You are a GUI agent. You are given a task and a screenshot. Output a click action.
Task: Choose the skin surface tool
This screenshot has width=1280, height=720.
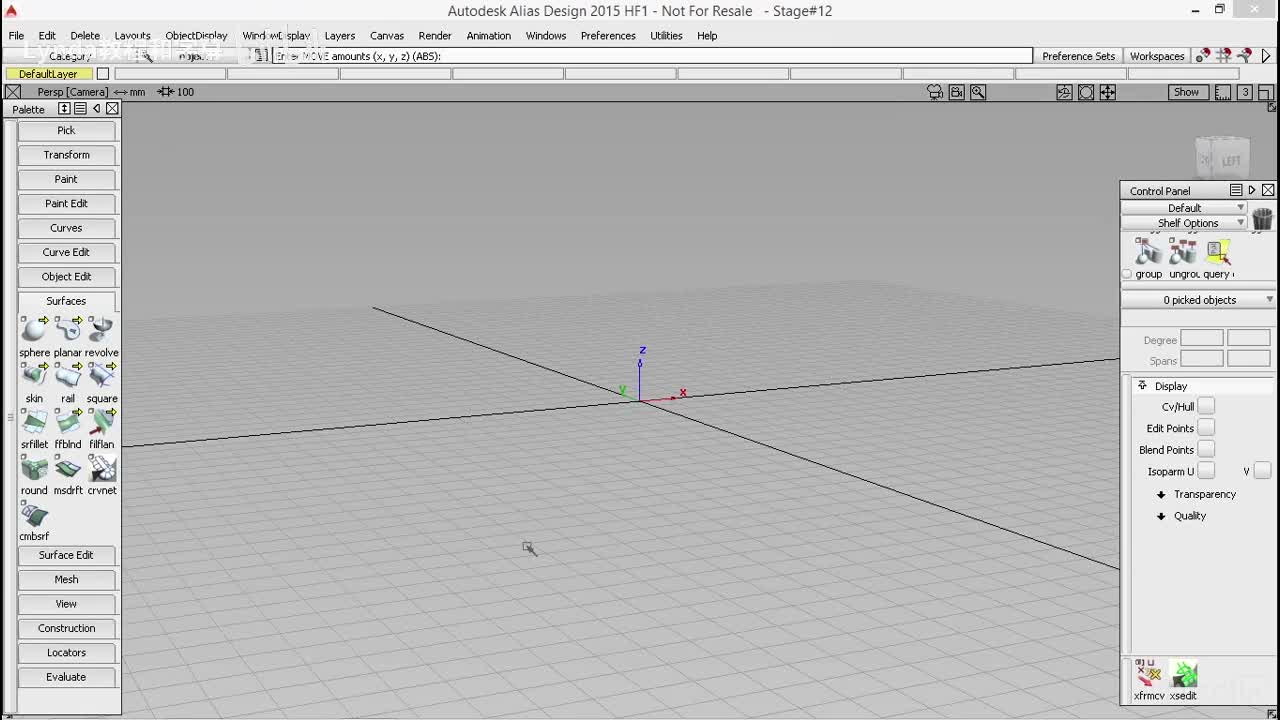pyautogui.click(x=34, y=375)
